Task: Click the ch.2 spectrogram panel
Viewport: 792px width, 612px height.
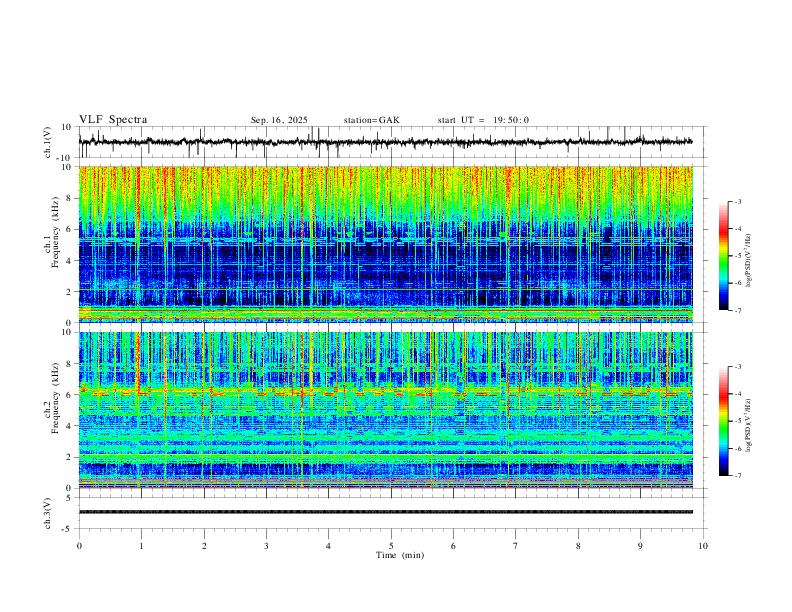Action: click(x=385, y=410)
